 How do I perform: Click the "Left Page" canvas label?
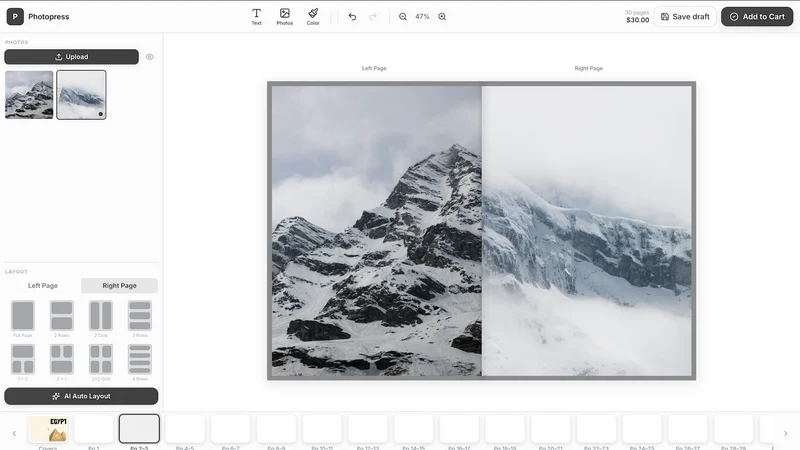pos(374,68)
